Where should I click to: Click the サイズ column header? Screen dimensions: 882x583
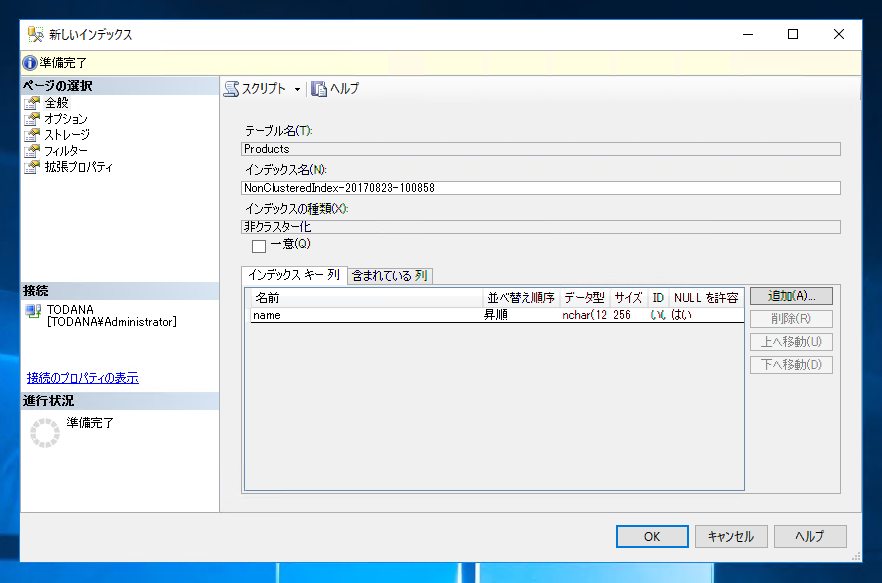pos(628,298)
